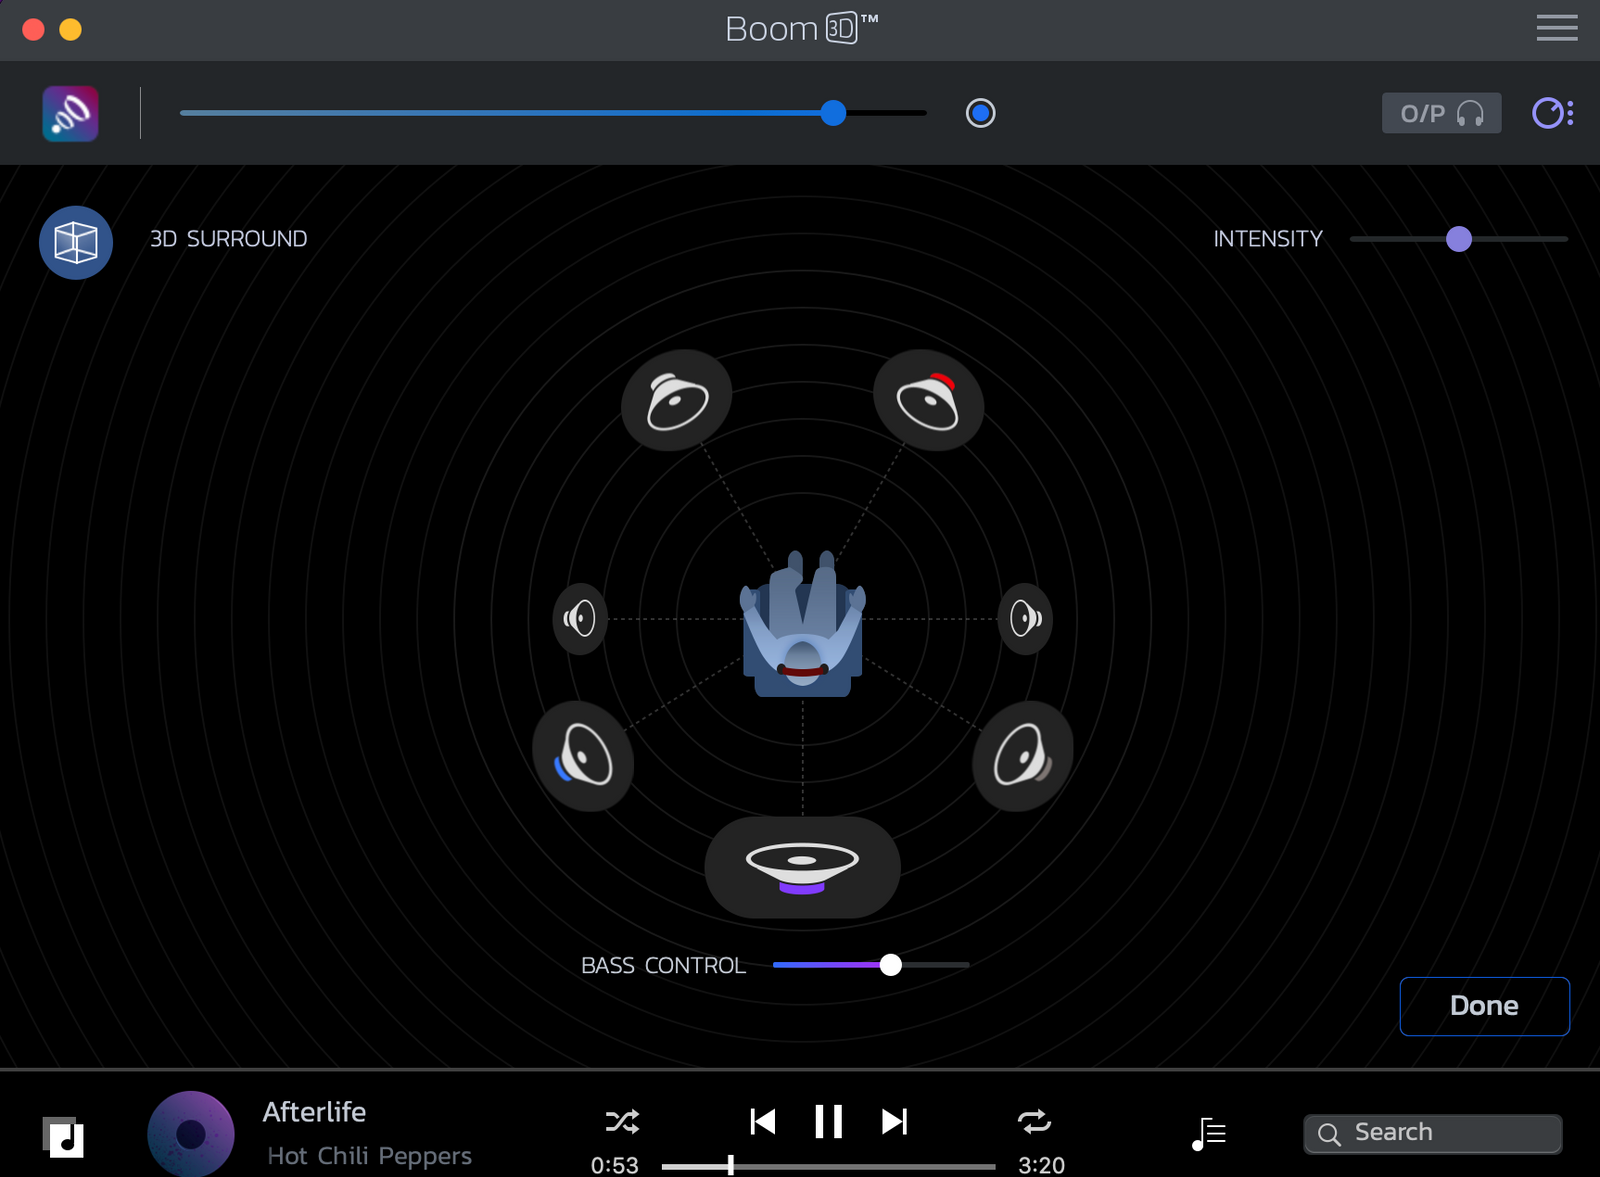Toggle the 3D Surround cube icon
This screenshot has height=1177, width=1600.
tap(76, 242)
